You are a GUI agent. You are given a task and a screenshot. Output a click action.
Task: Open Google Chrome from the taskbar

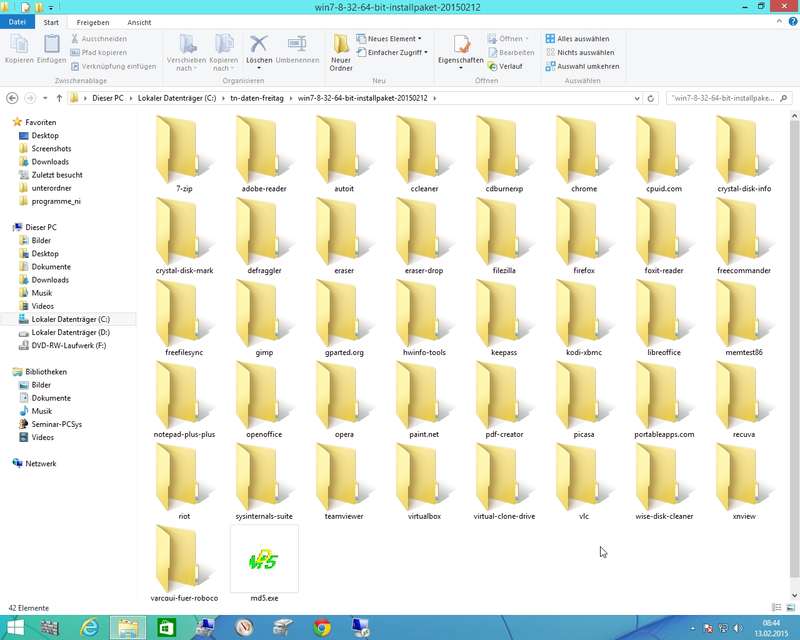pyautogui.click(x=322, y=628)
